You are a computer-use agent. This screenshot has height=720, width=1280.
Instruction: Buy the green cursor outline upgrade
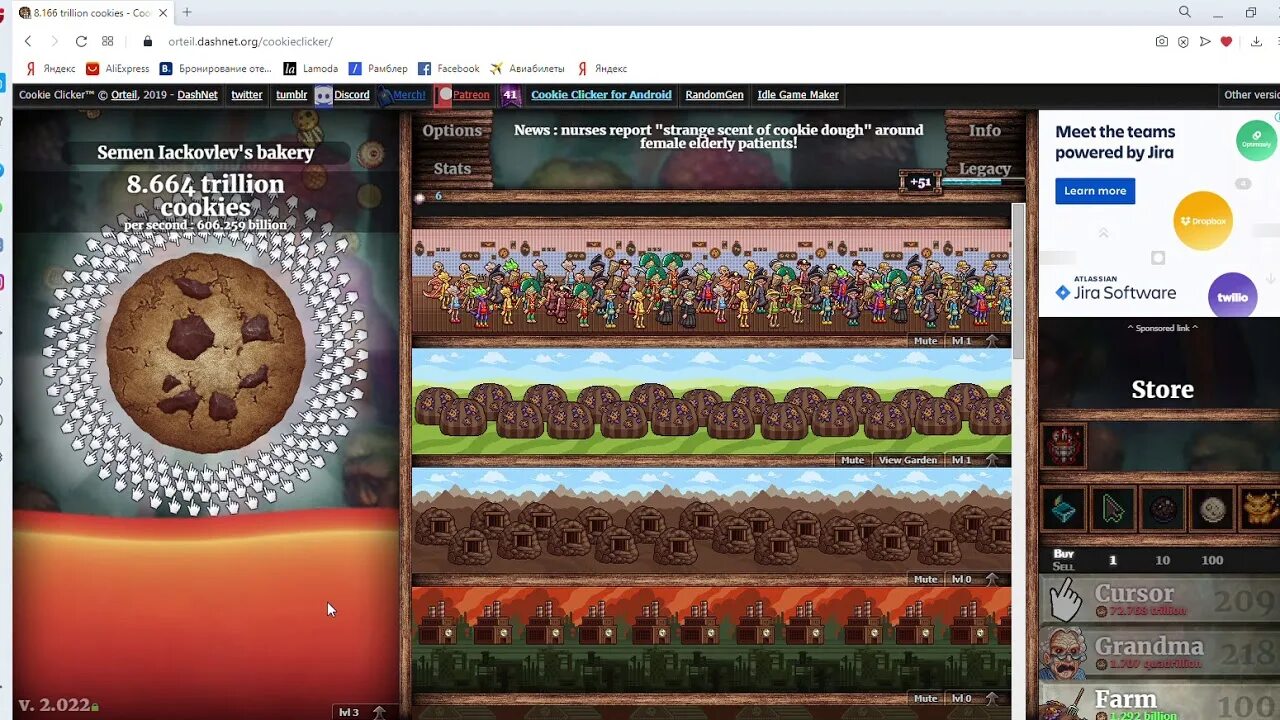pyautogui.click(x=1113, y=509)
